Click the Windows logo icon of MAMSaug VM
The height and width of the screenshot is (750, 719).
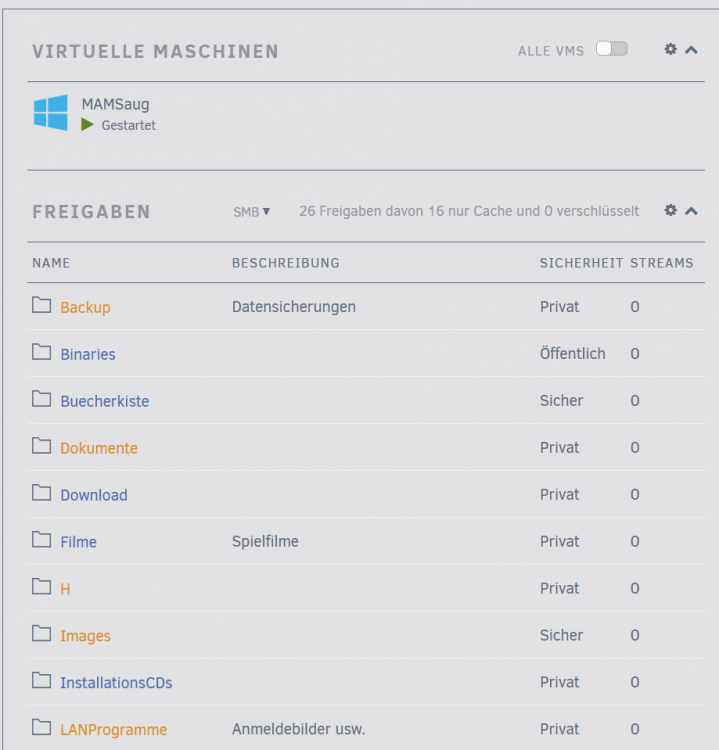coord(50,113)
